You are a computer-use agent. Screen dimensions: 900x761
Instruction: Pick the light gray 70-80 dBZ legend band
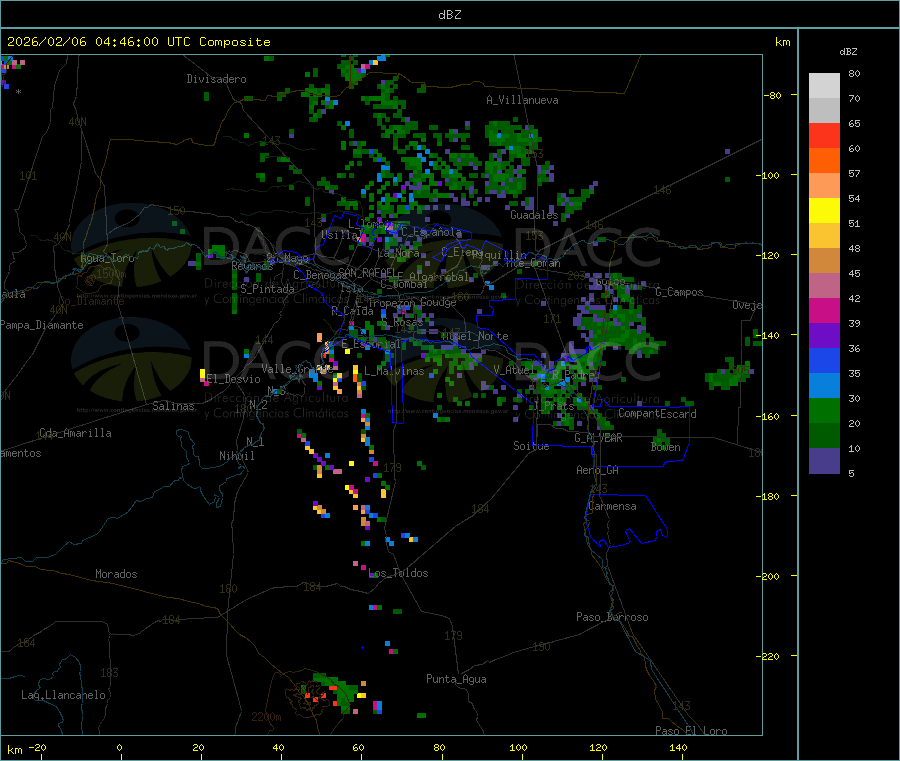point(824,86)
